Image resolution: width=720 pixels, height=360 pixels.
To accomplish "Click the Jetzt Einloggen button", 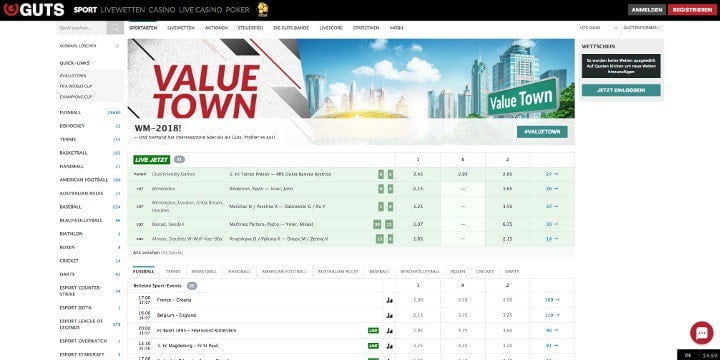I will pos(621,90).
